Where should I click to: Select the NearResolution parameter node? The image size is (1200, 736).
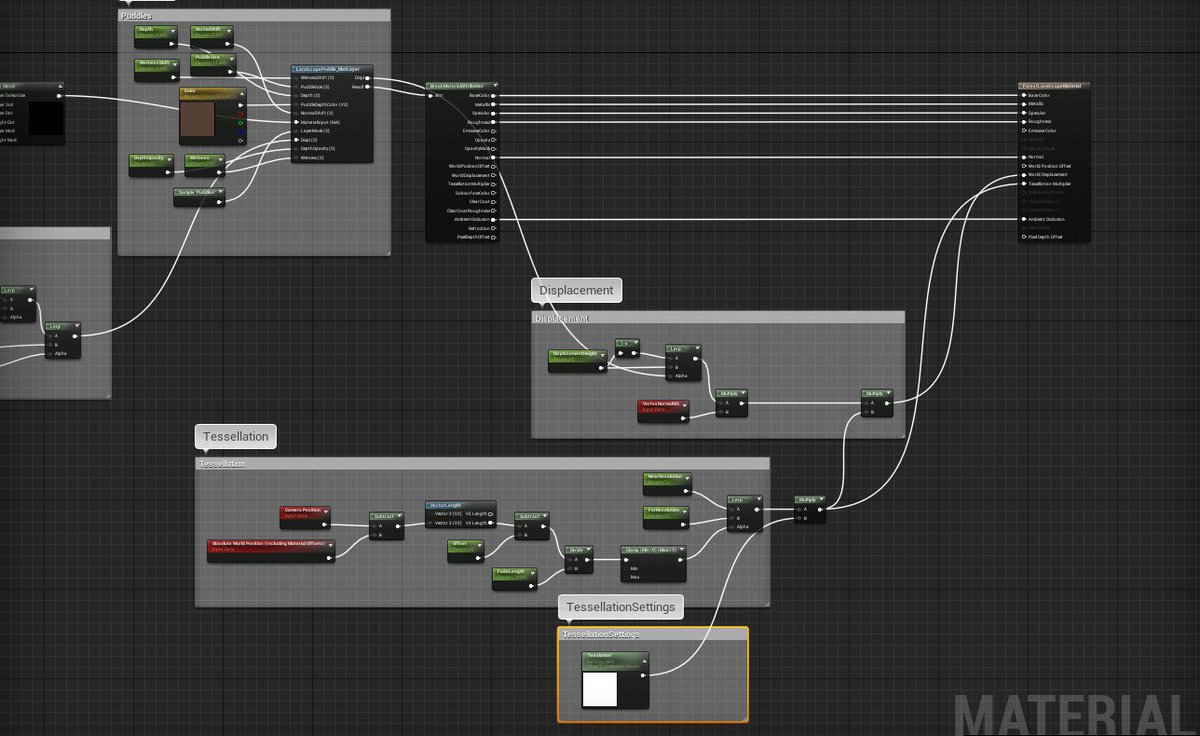667,484
